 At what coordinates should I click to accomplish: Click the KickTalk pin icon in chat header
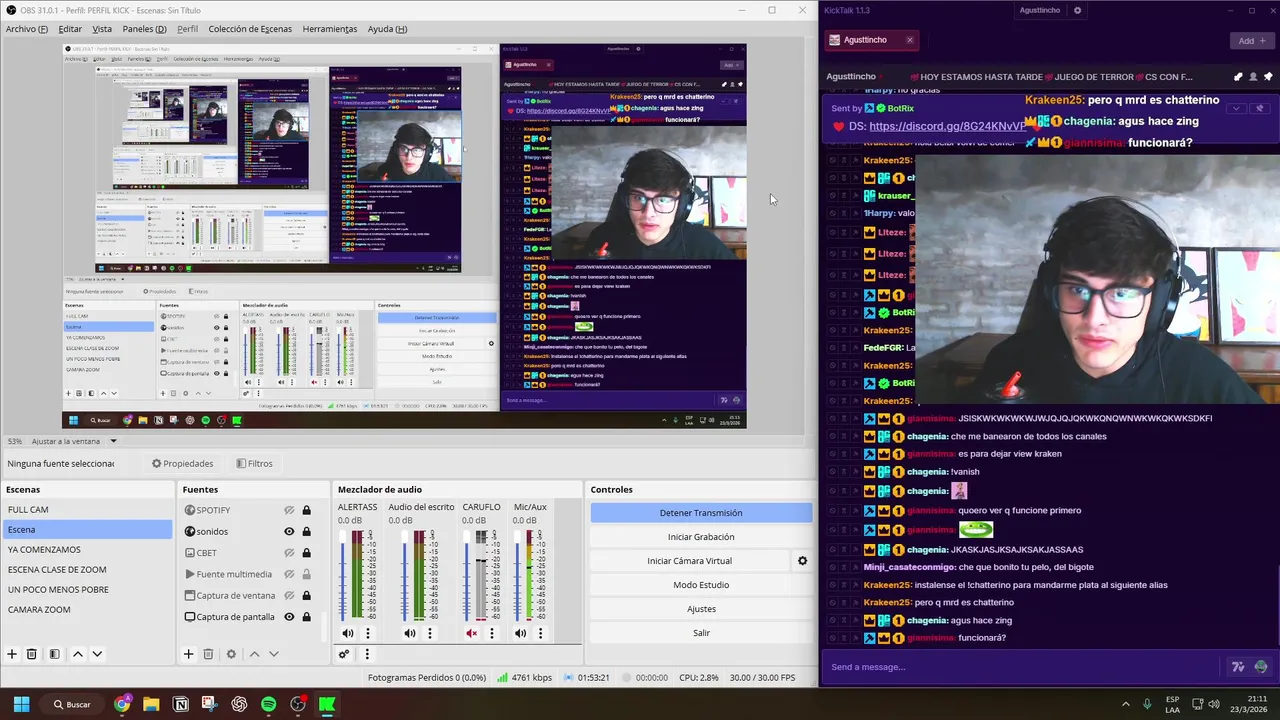click(x=1268, y=76)
